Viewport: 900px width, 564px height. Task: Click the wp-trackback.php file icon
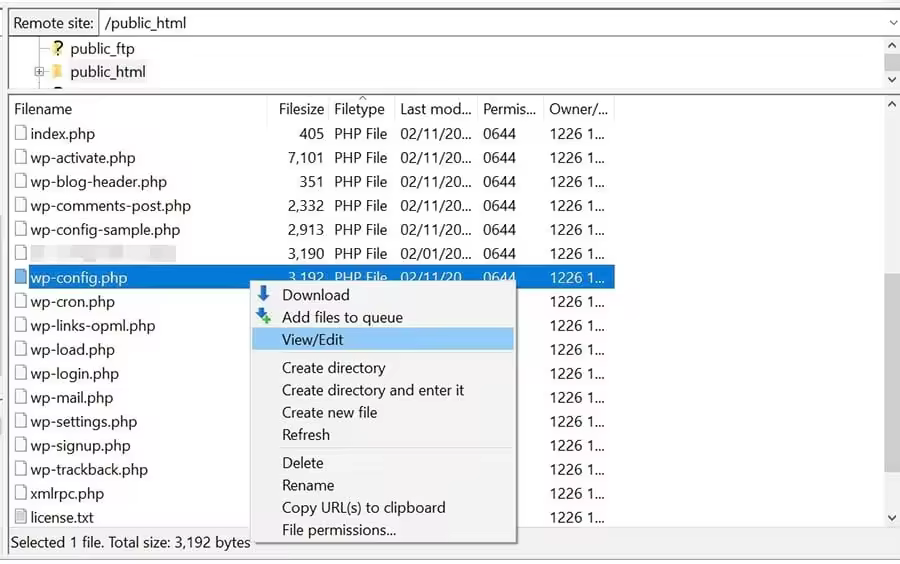click(21, 469)
